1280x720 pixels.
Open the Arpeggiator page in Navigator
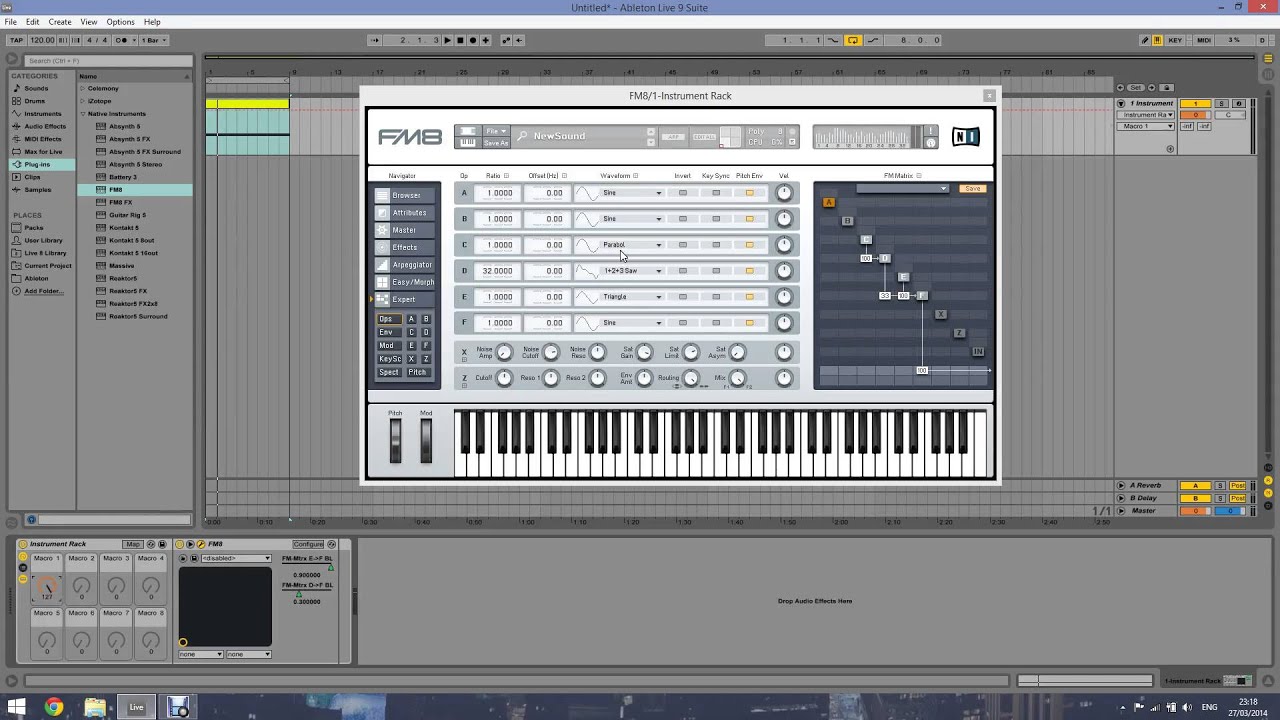404,265
